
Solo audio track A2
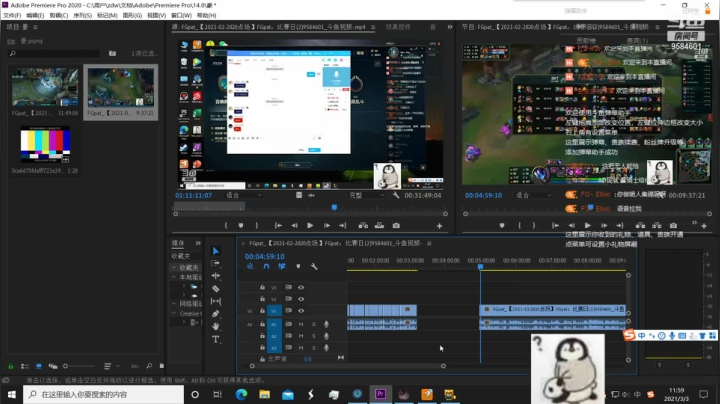pos(314,336)
